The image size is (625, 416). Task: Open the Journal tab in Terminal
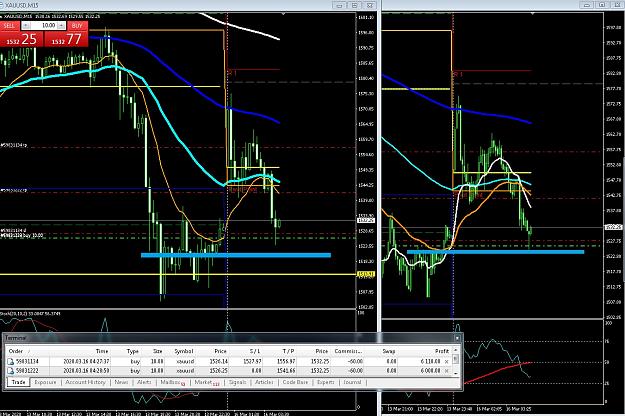coord(352,382)
